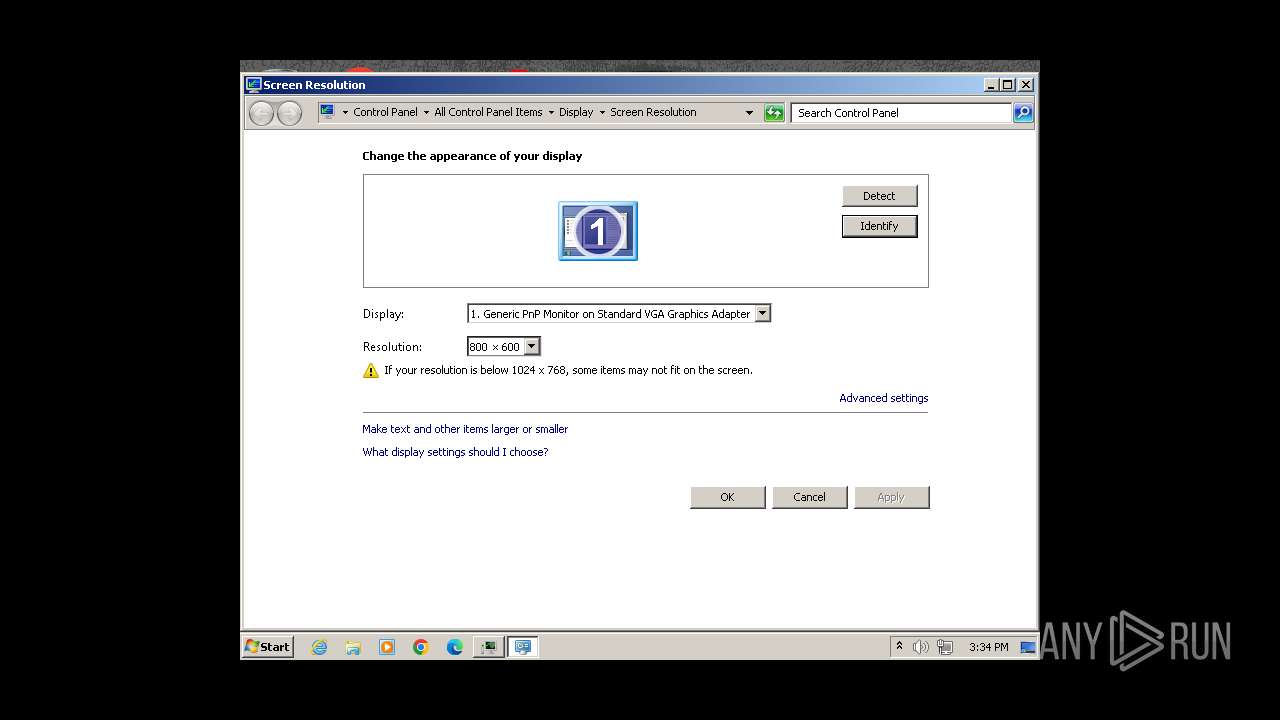Launch Microsoft Edge from taskbar

pos(455,647)
